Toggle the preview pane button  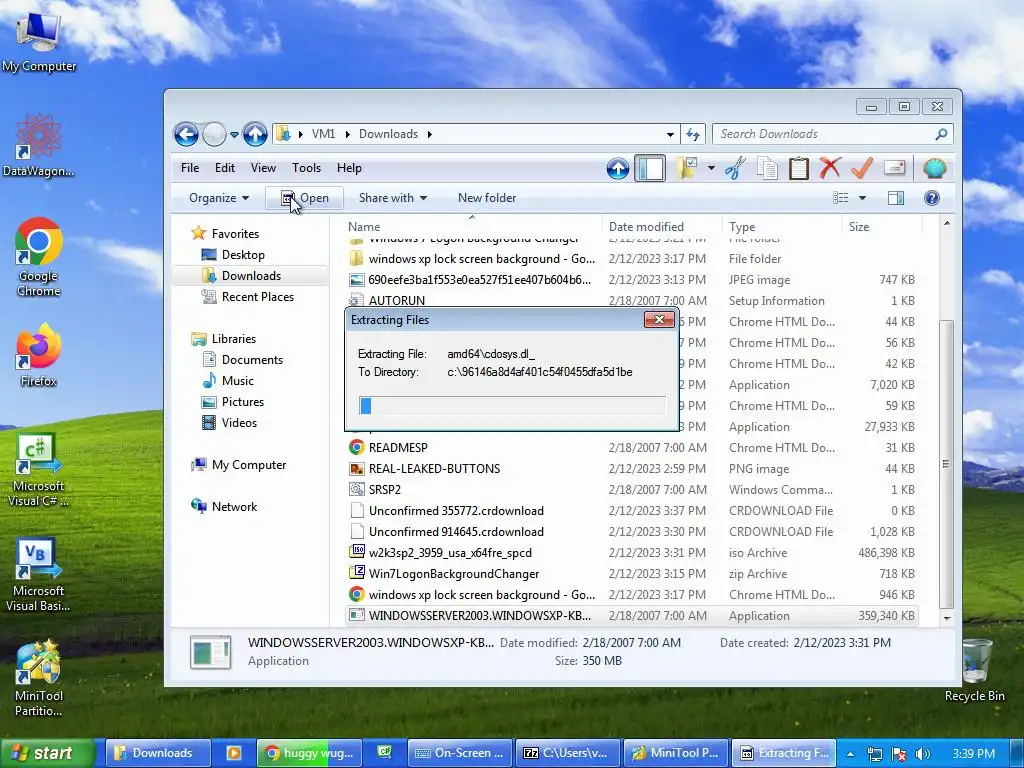pyautogui.click(x=896, y=198)
